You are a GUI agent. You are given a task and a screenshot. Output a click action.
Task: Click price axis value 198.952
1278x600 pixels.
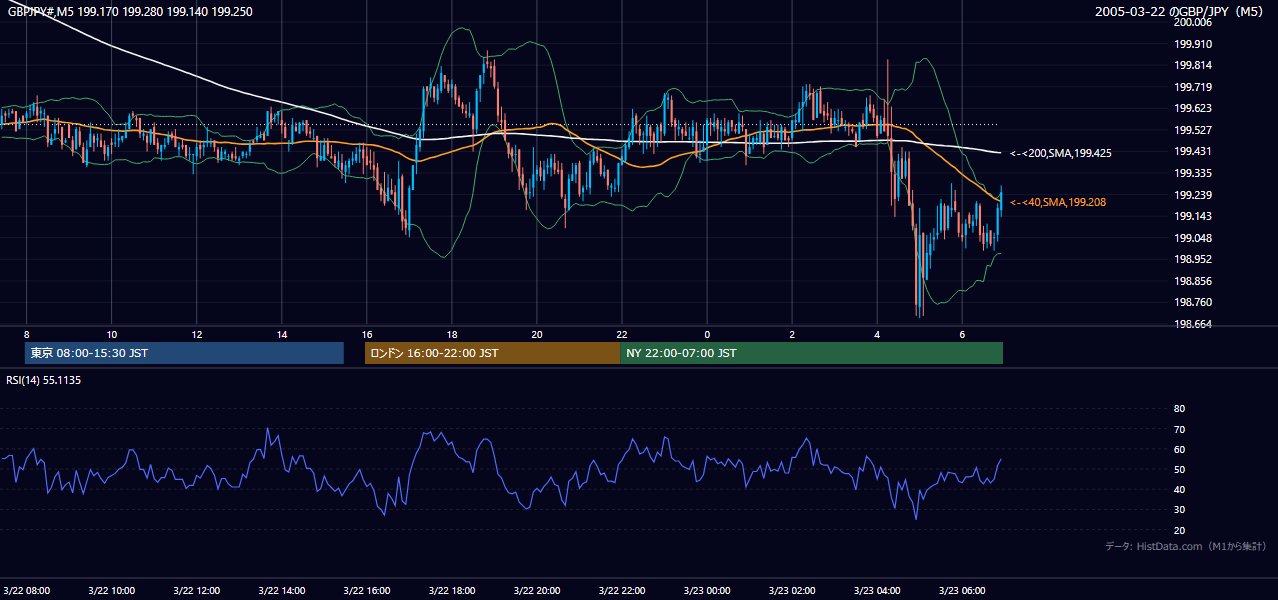pos(1193,259)
